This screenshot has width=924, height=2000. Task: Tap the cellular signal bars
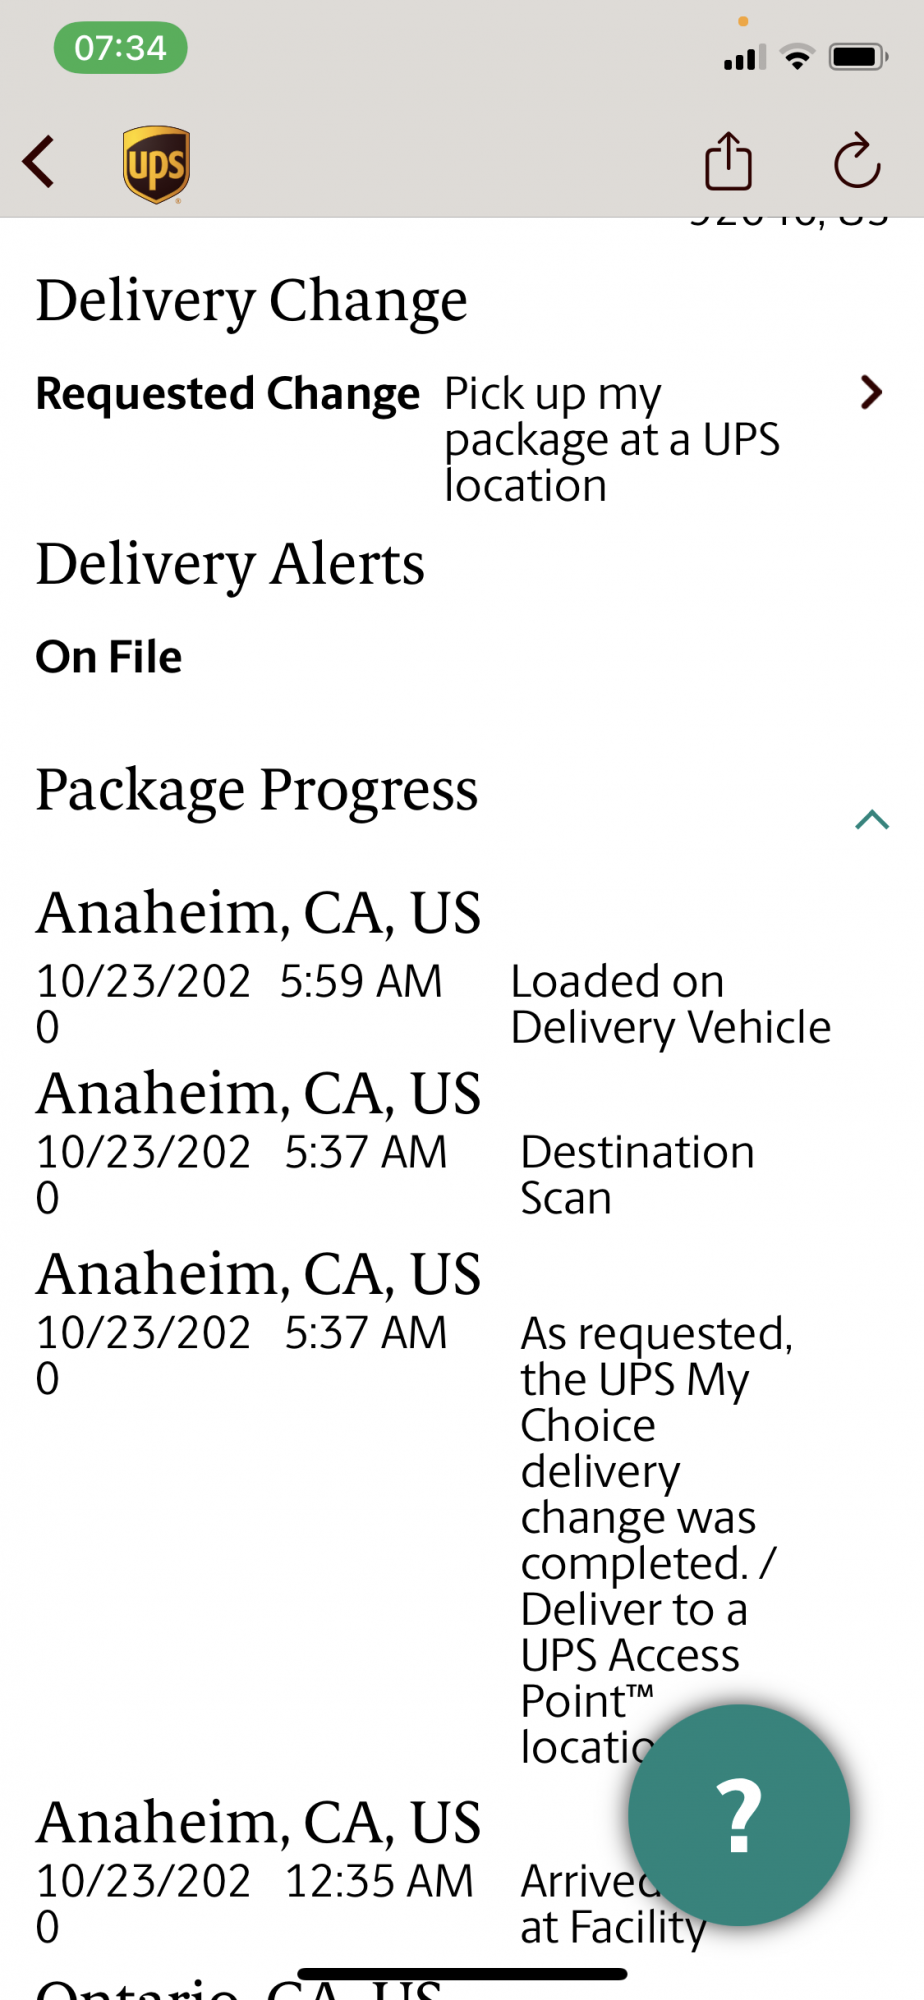pos(744,57)
